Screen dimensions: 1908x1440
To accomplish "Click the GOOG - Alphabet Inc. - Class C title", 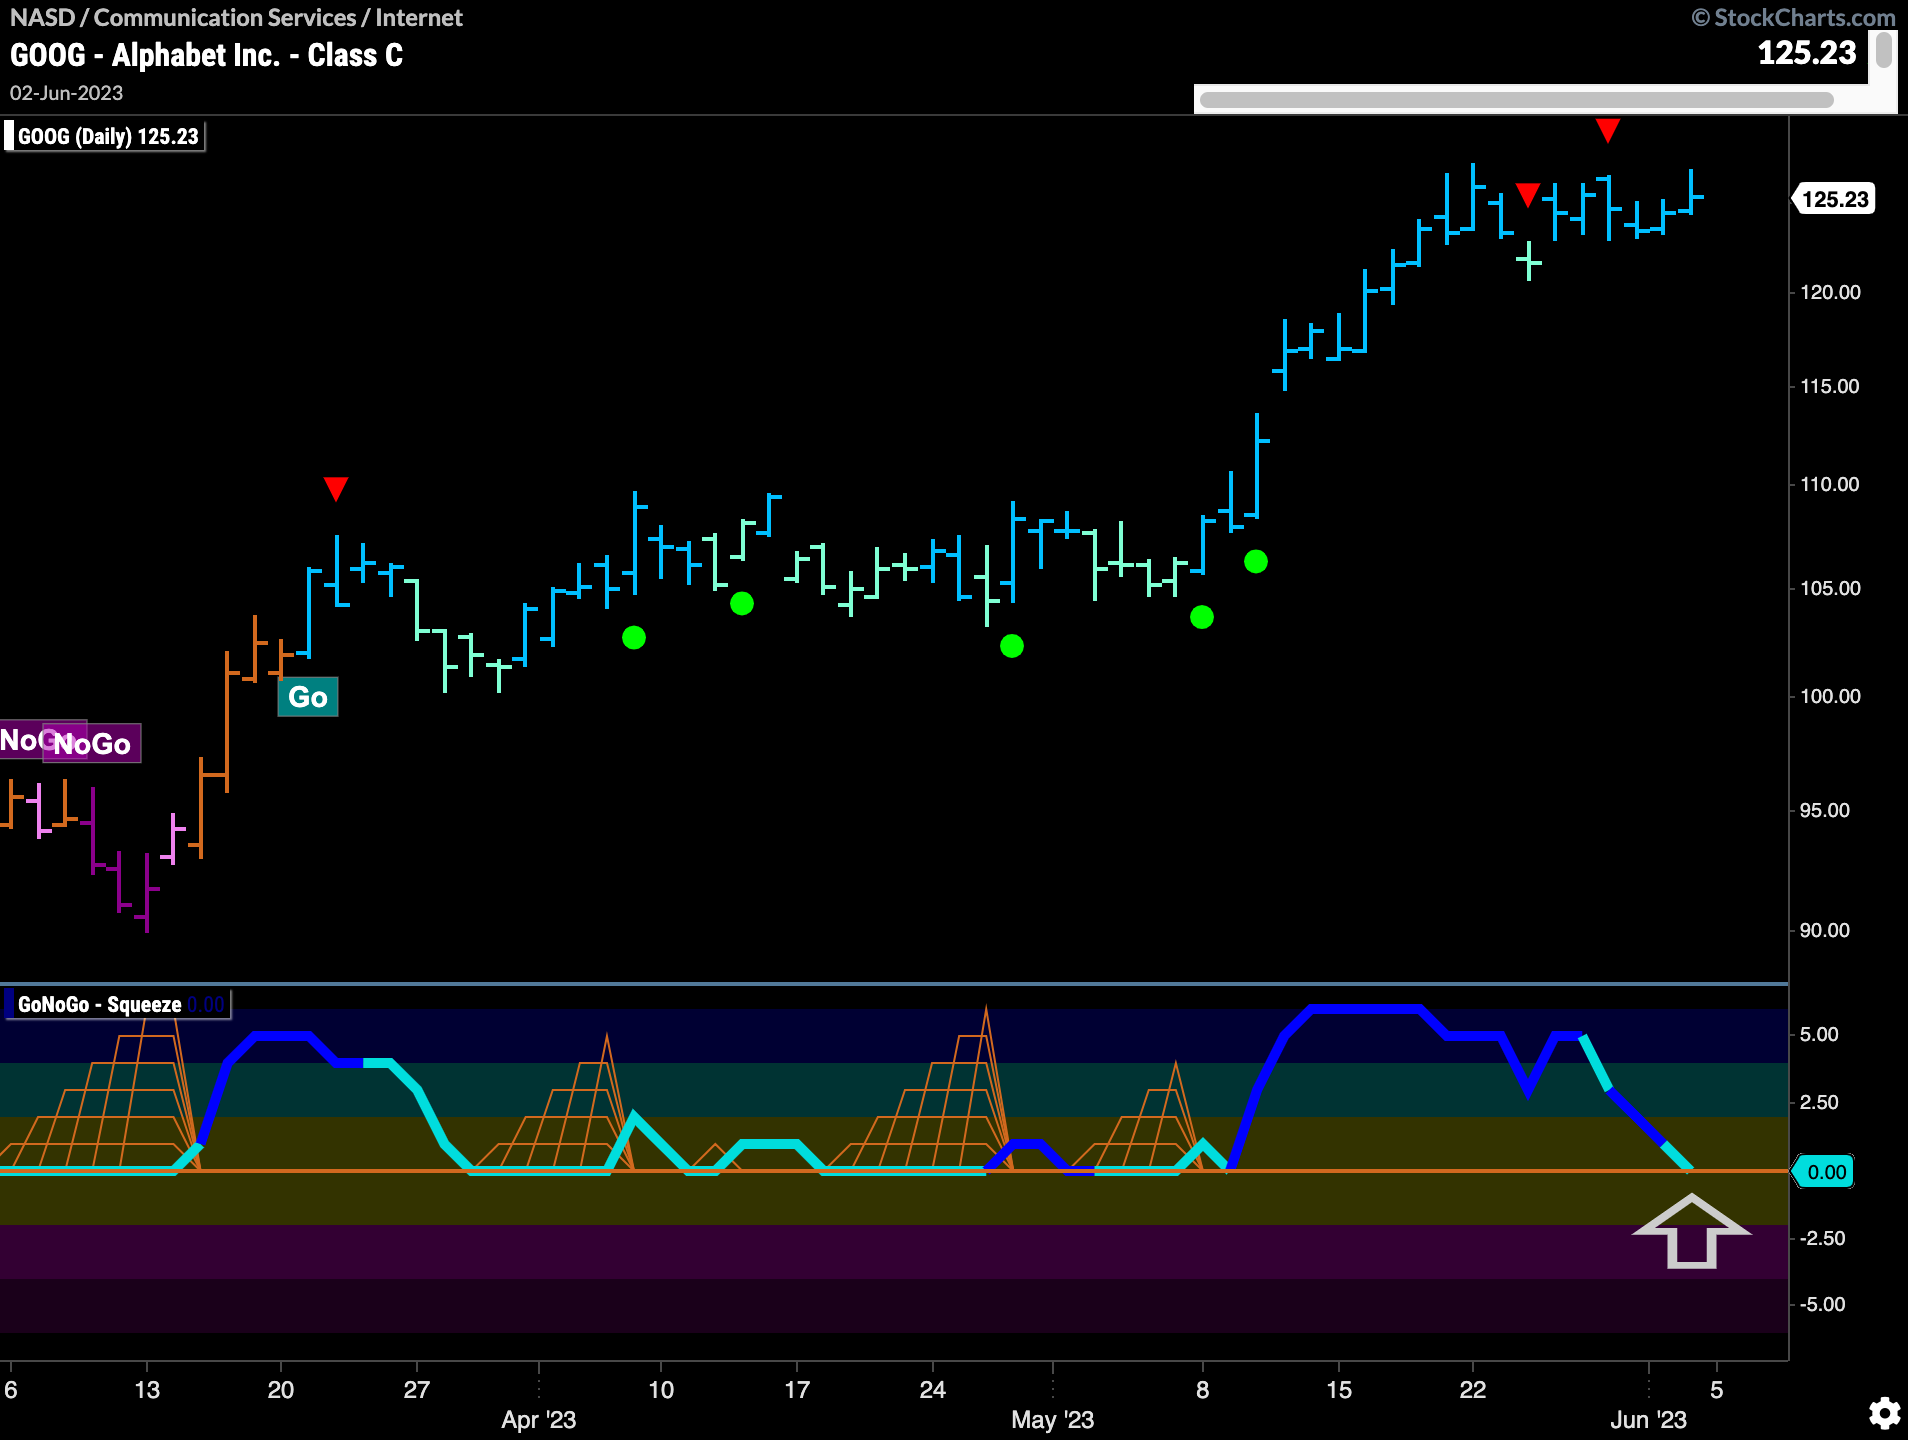I will click(x=207, y=55).
